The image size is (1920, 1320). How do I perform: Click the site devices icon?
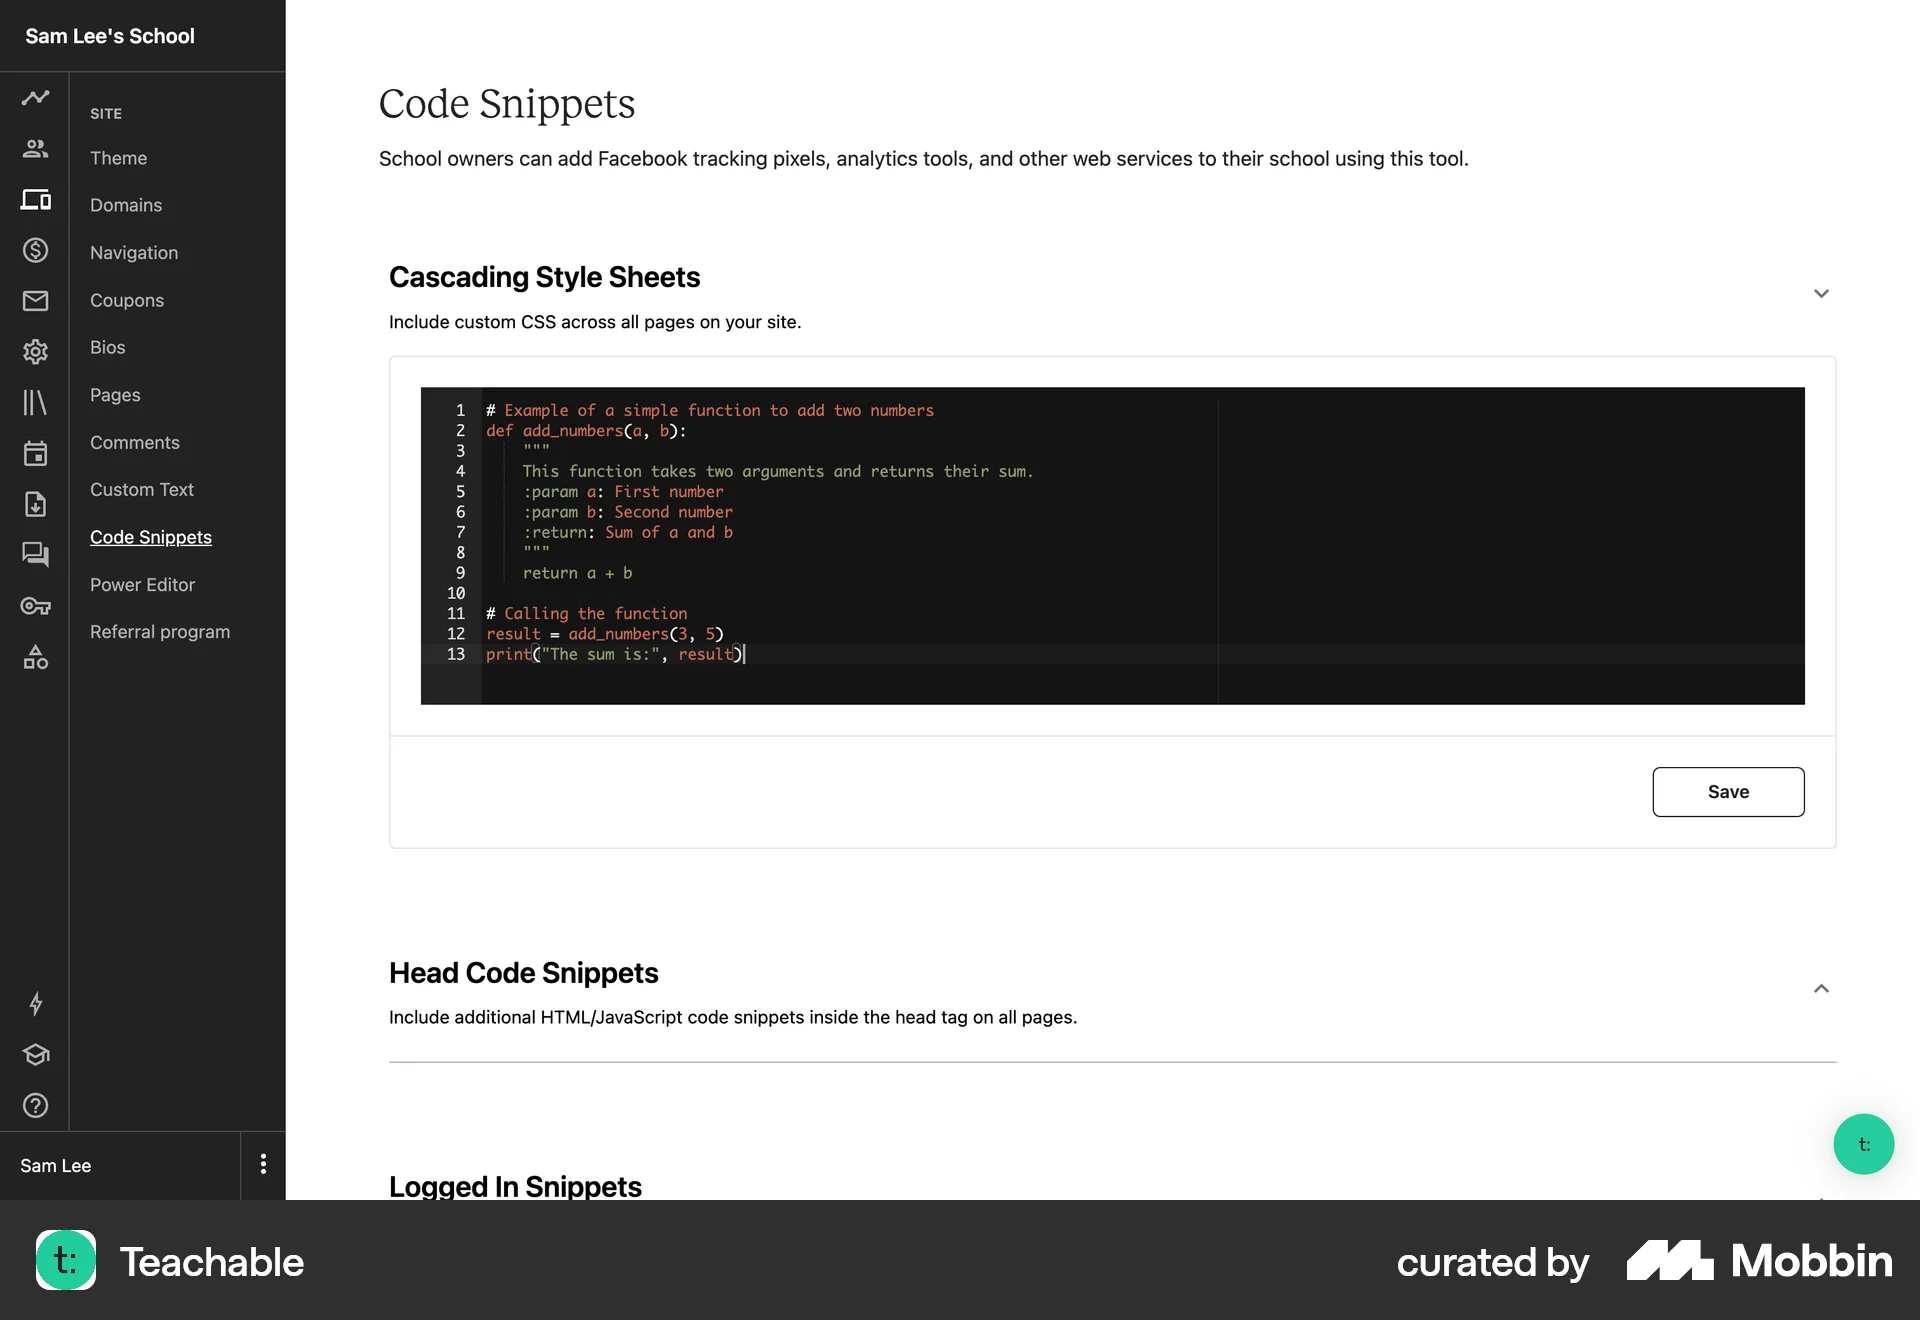point(36,200)
